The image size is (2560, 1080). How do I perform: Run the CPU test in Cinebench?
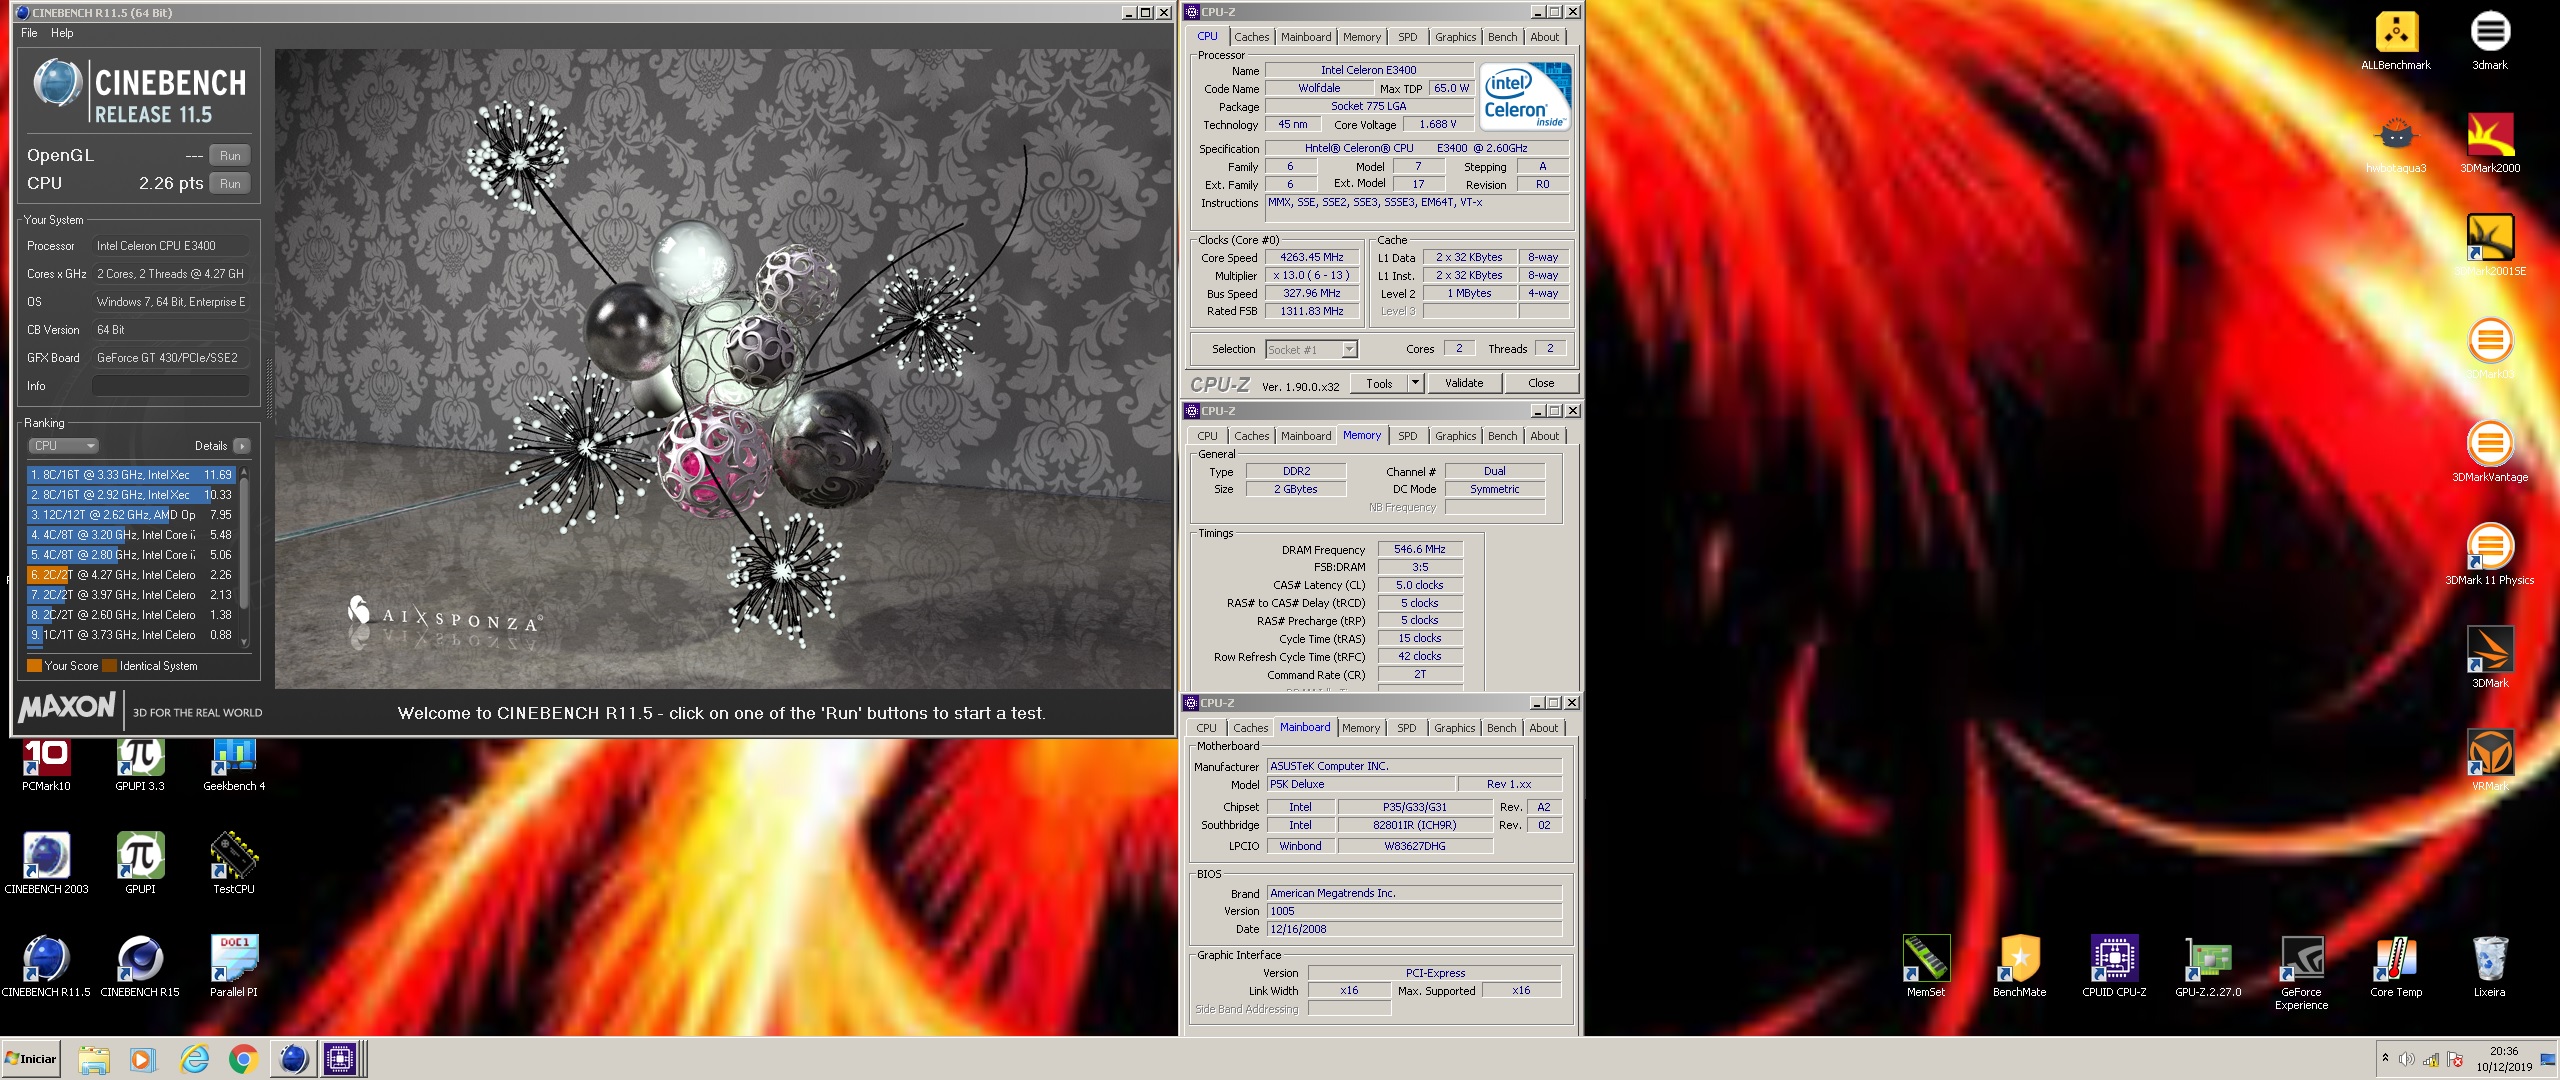point(230,184)
